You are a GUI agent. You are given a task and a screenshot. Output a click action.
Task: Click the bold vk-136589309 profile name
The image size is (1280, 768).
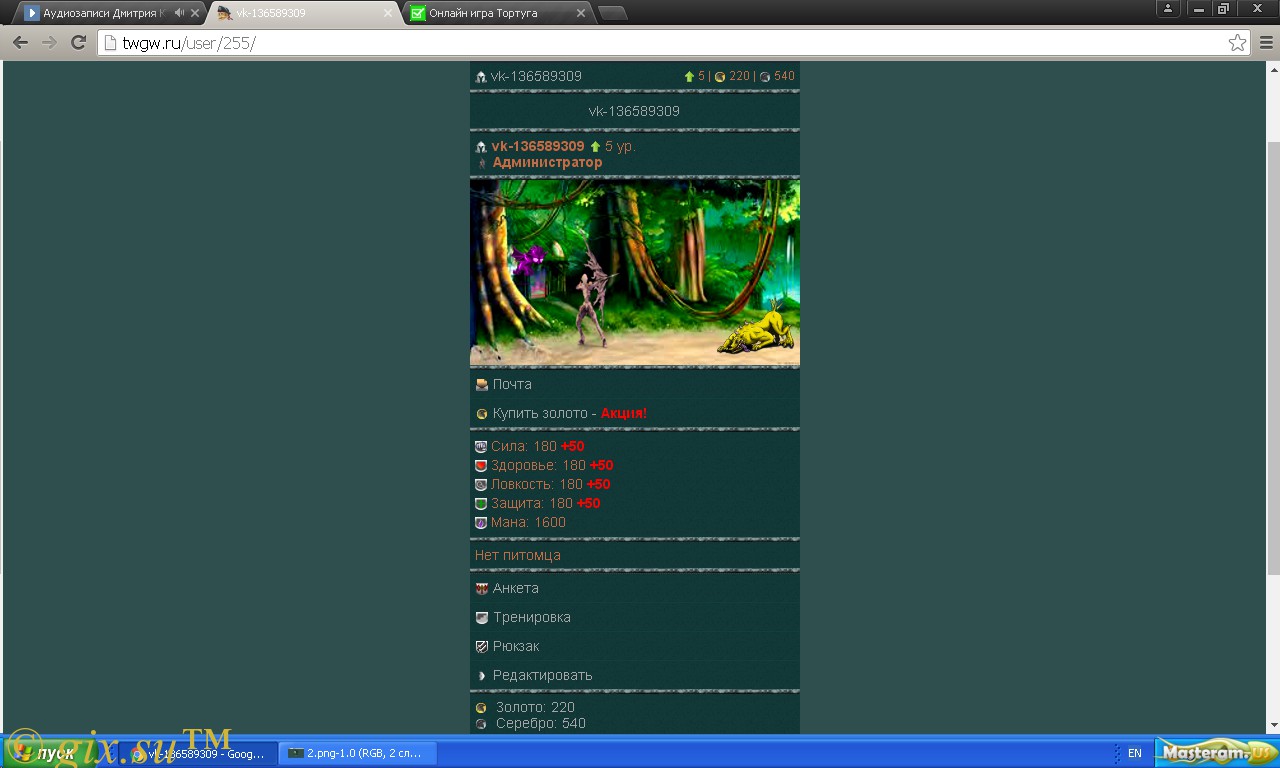tap(538, 146)
